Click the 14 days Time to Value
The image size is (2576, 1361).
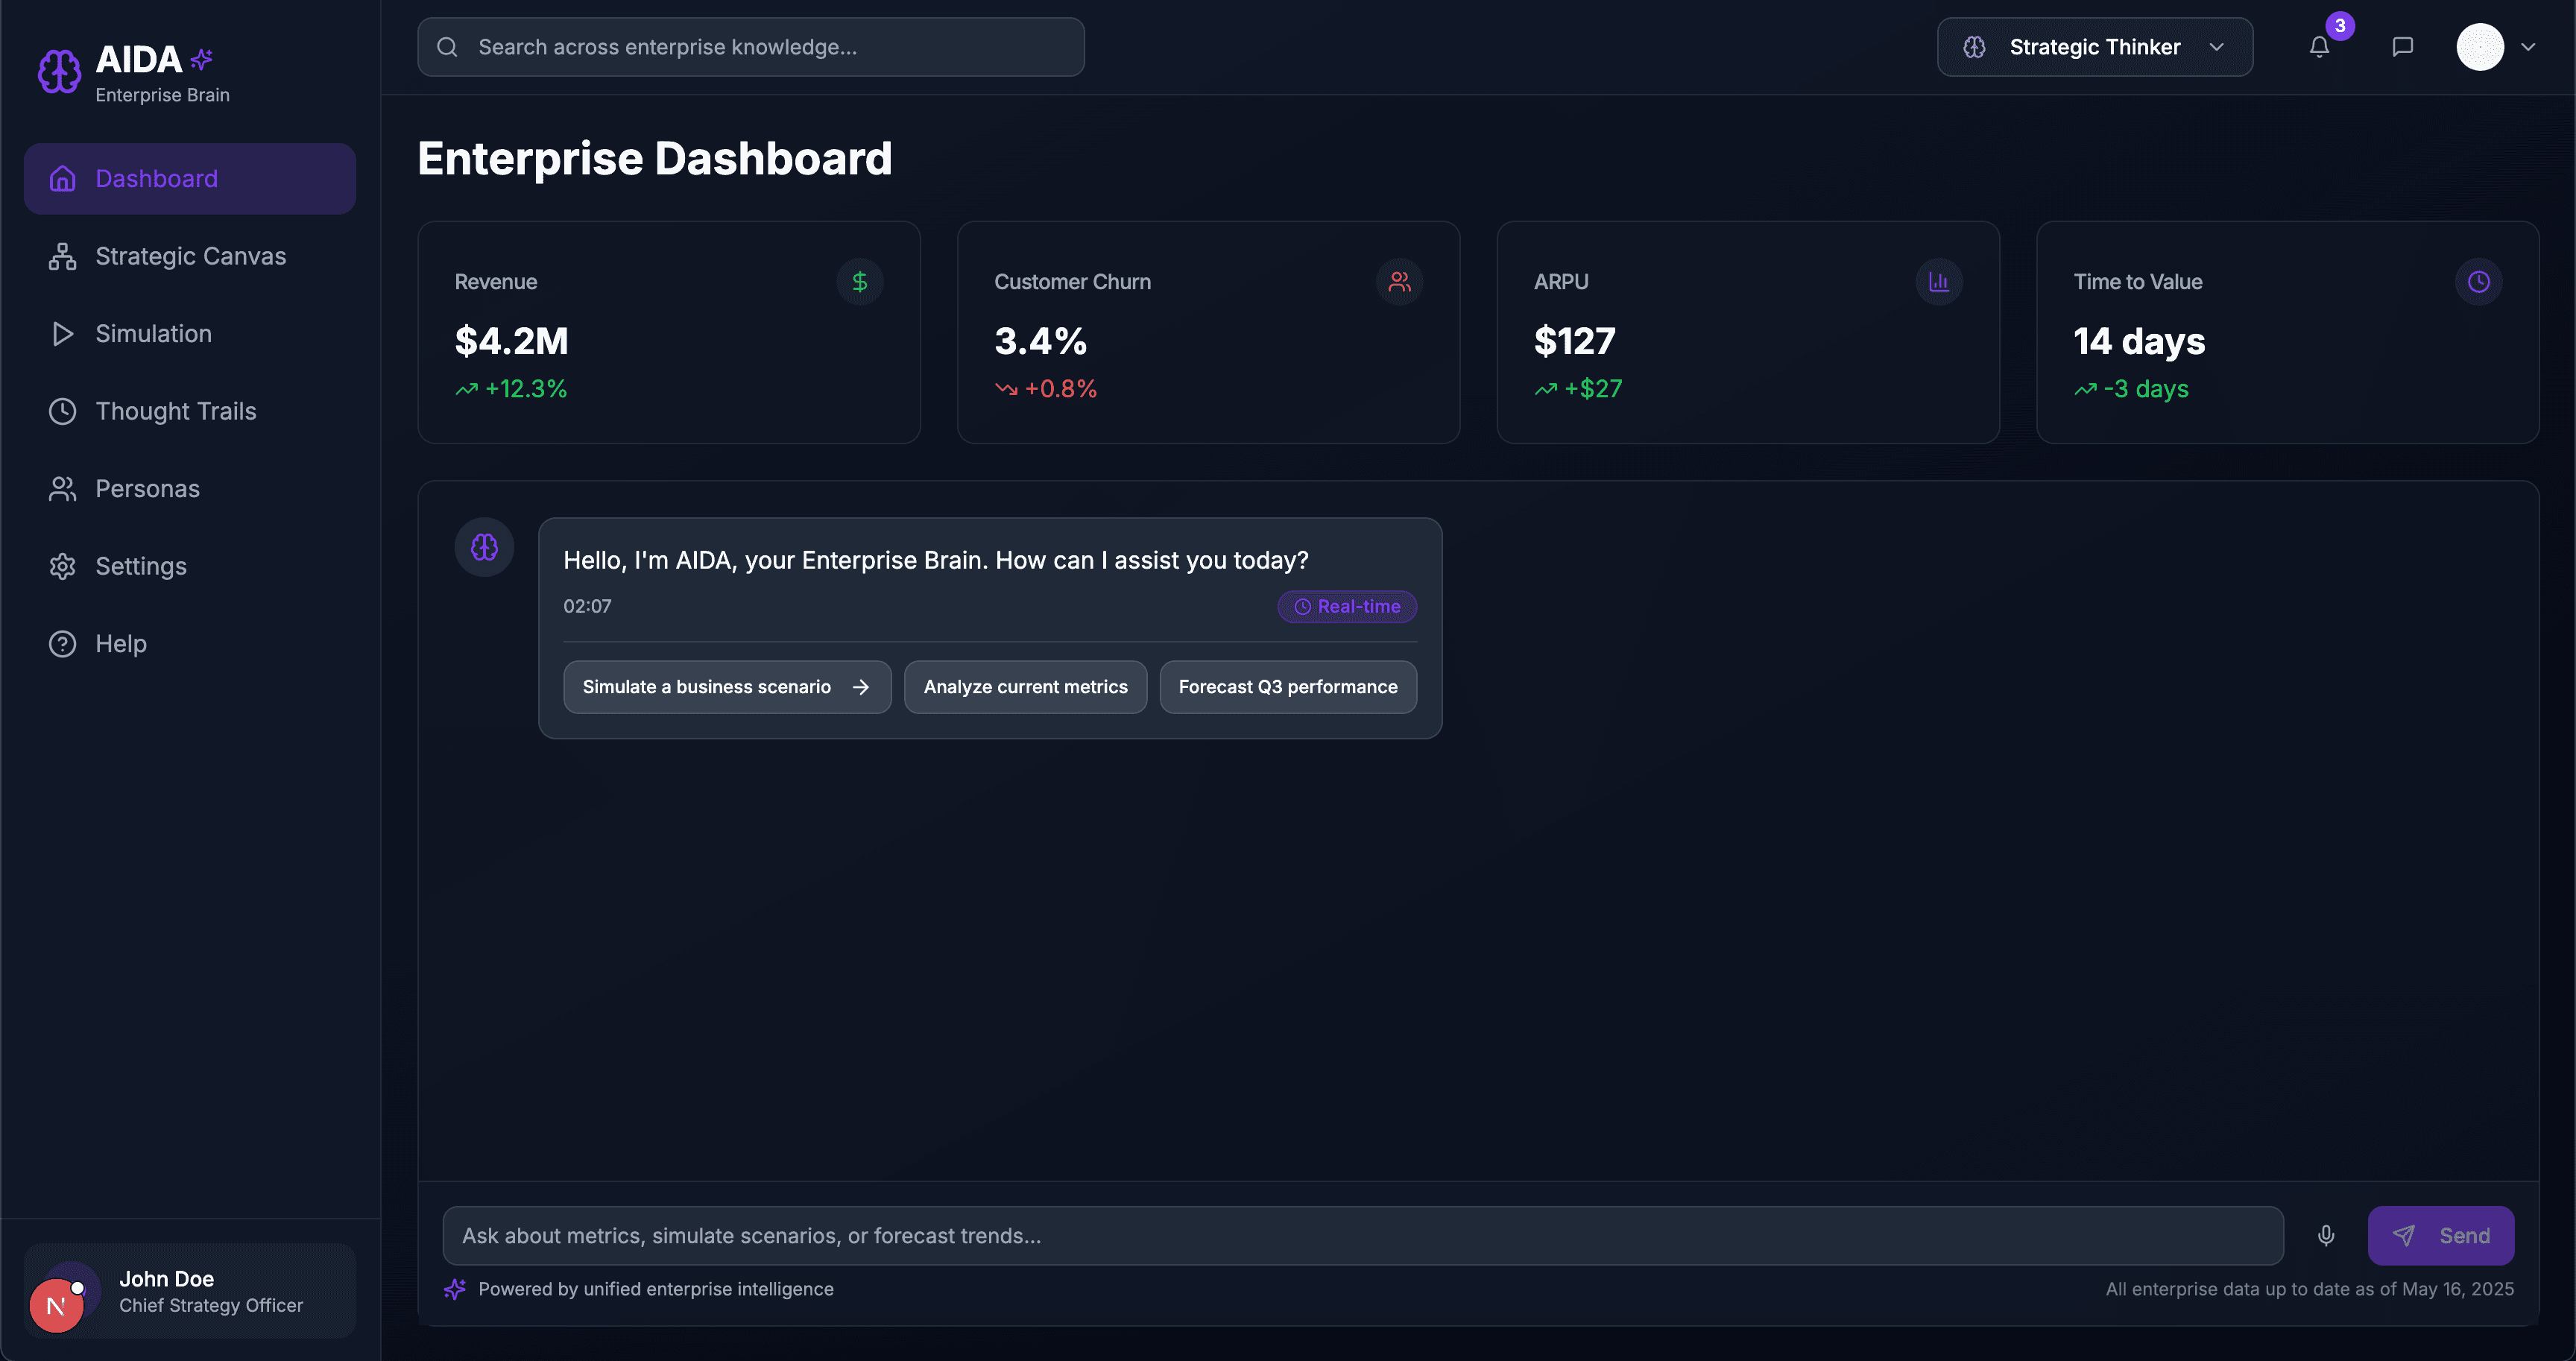[2139, 341]
